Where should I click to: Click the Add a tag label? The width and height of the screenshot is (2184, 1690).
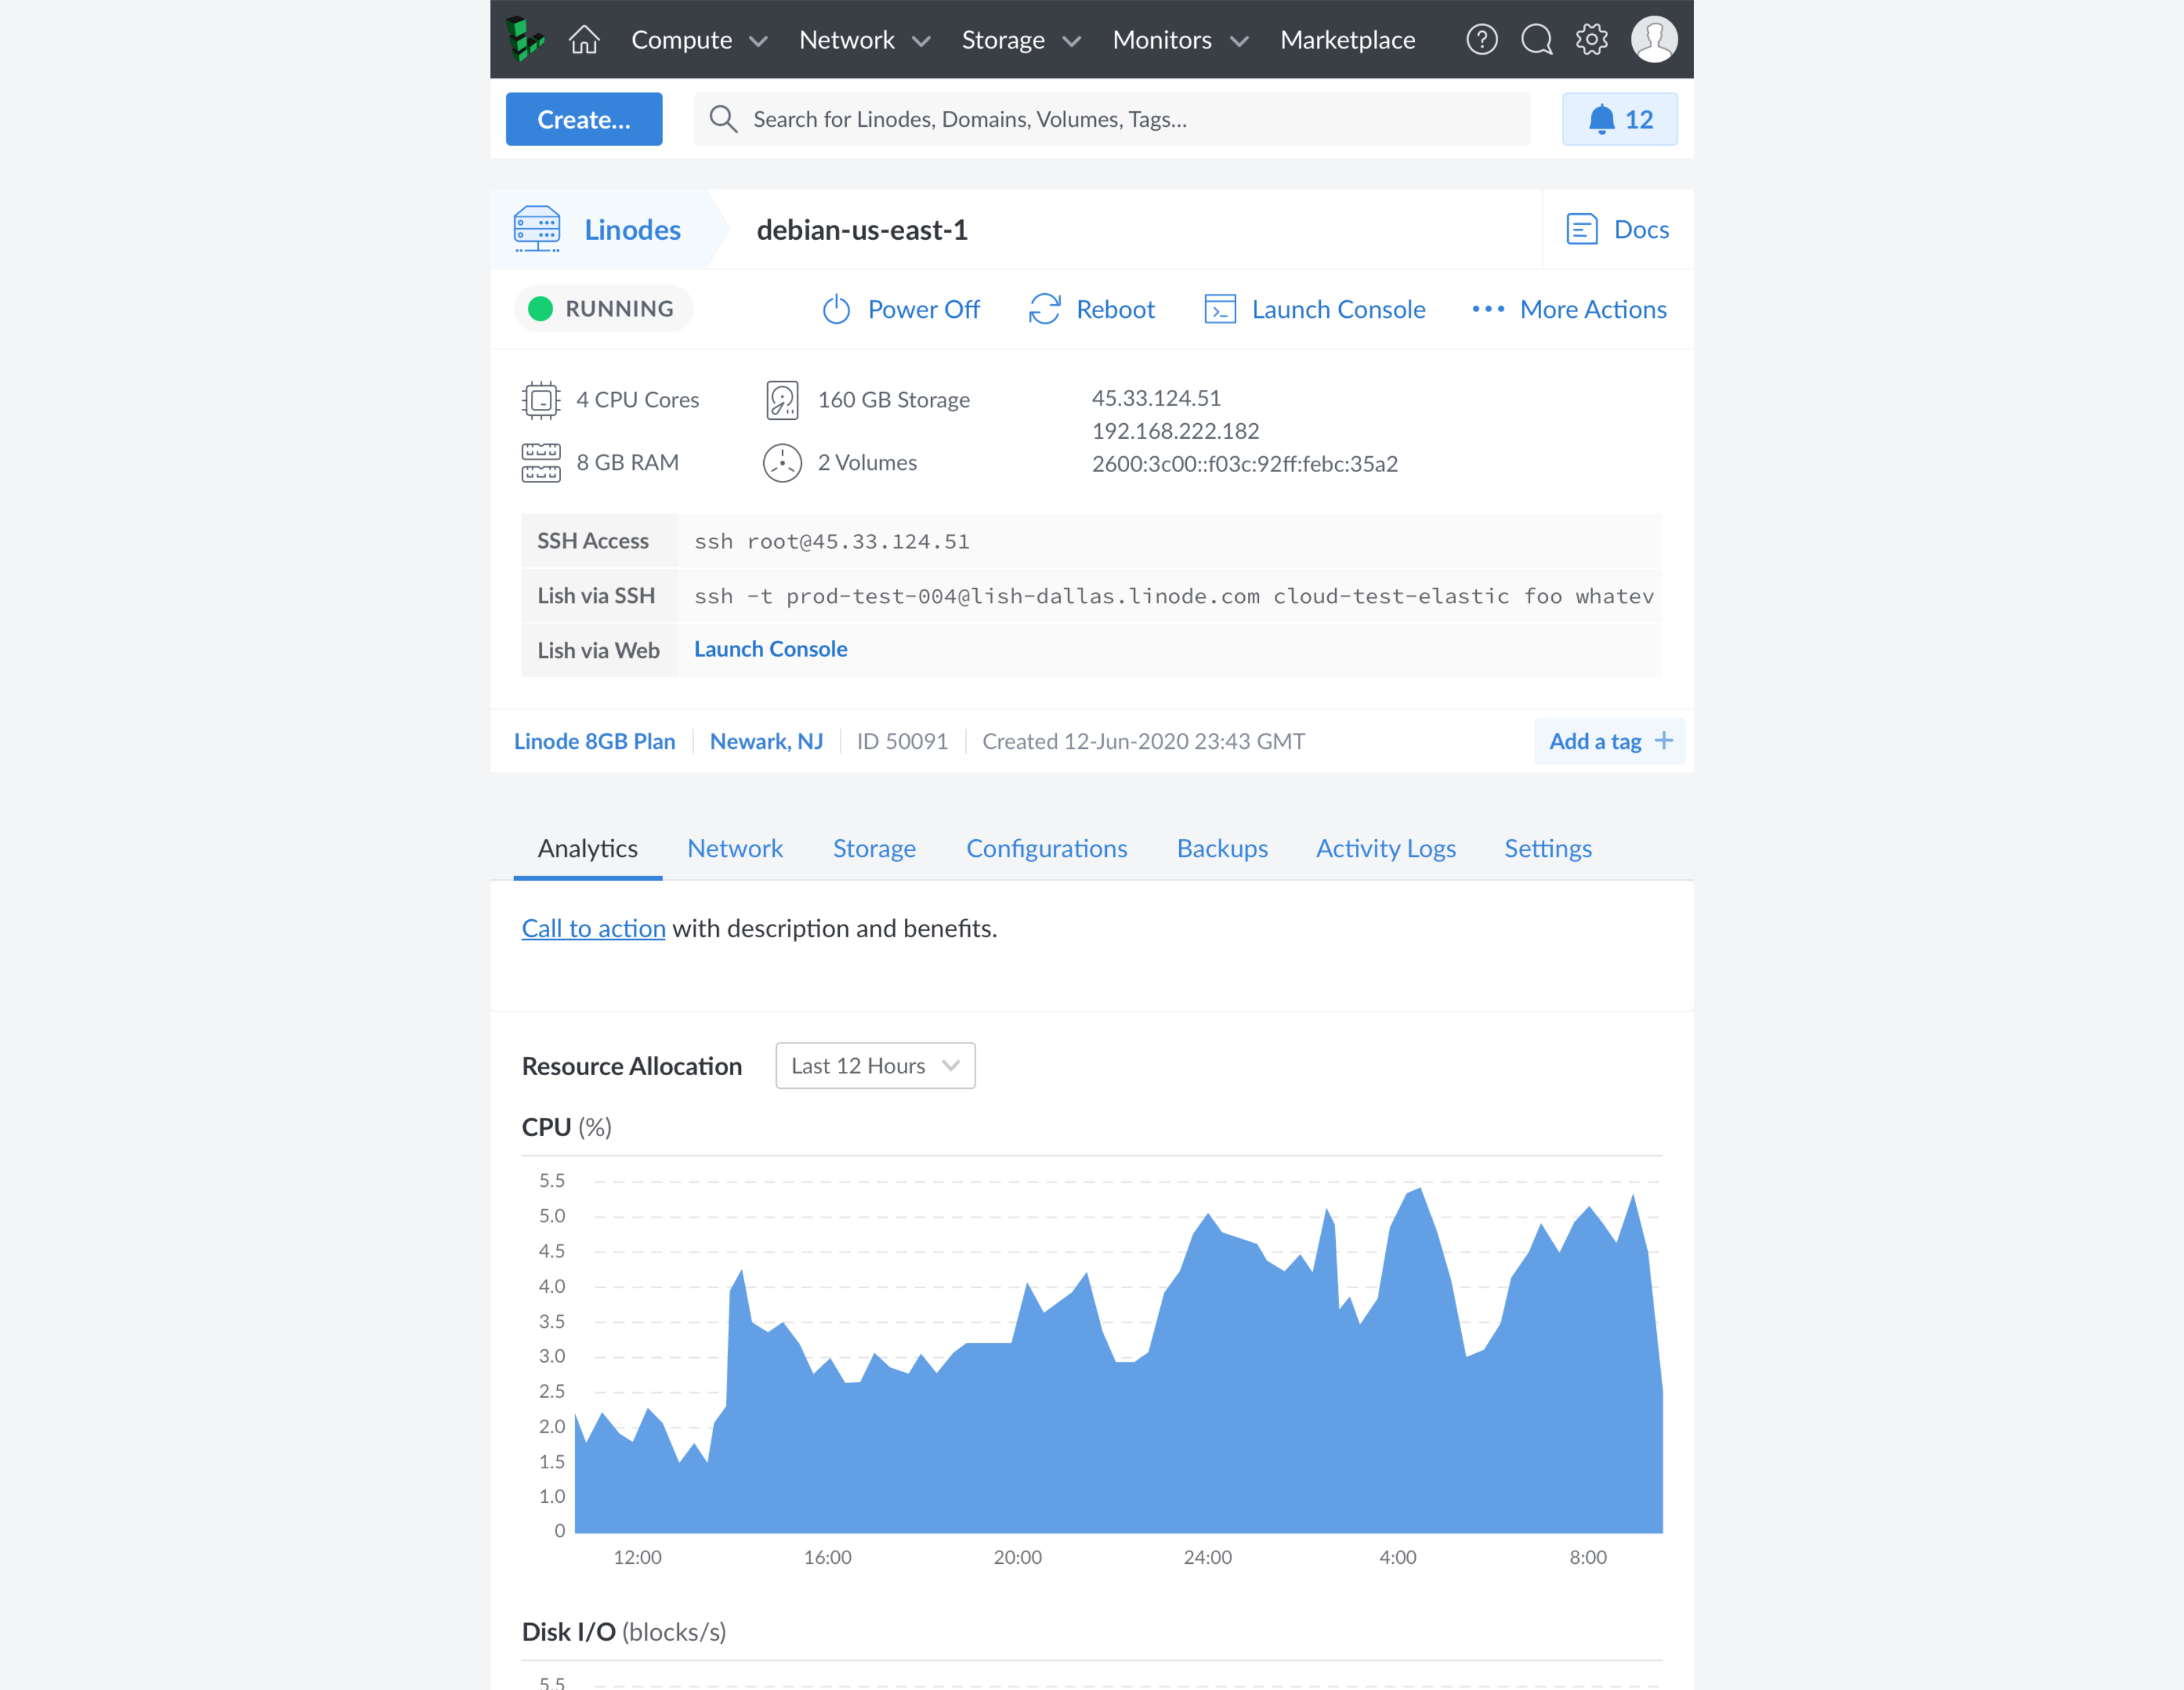(x=1595, y=741)
